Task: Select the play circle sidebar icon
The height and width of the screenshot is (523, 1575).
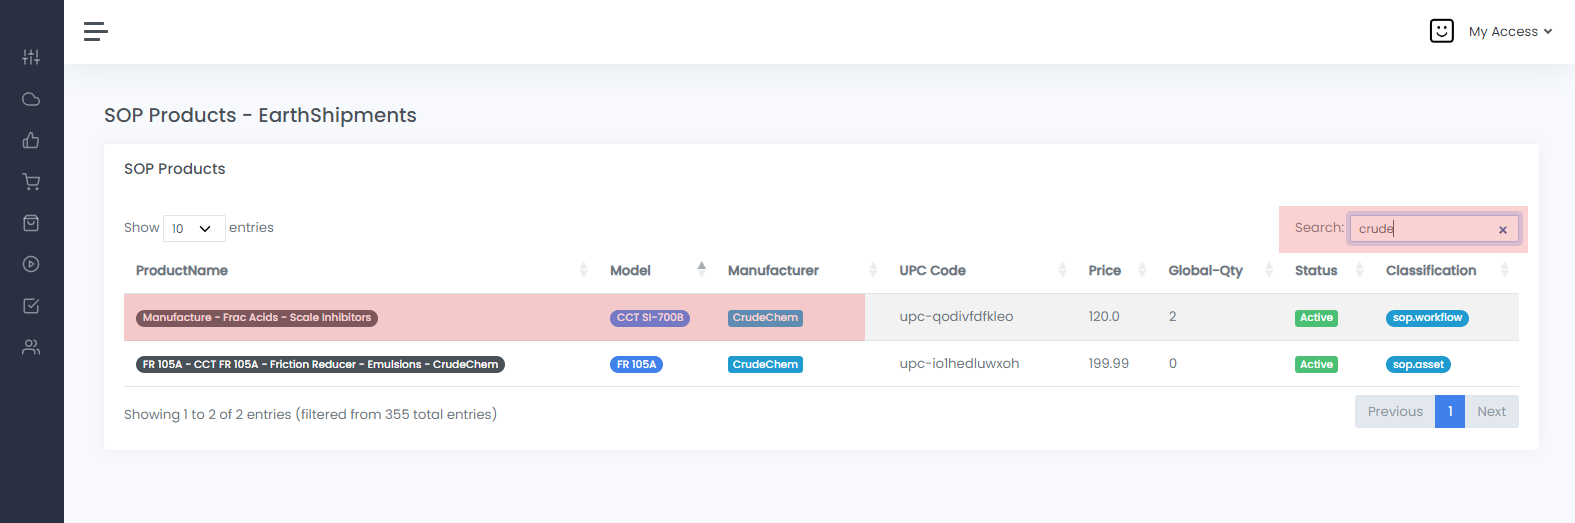Action: pyautogui.click(x=31, y=264)
